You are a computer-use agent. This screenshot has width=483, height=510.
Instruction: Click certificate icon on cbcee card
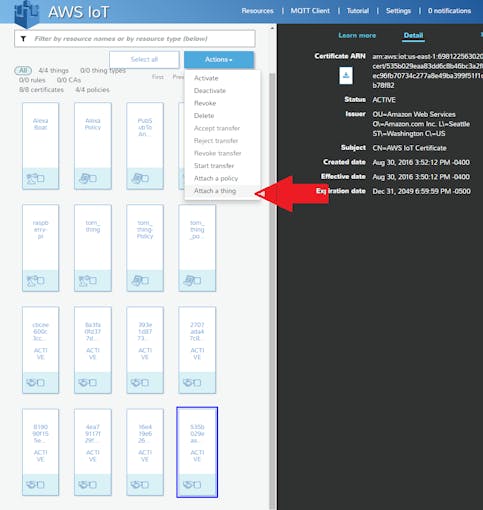[31, 382]
